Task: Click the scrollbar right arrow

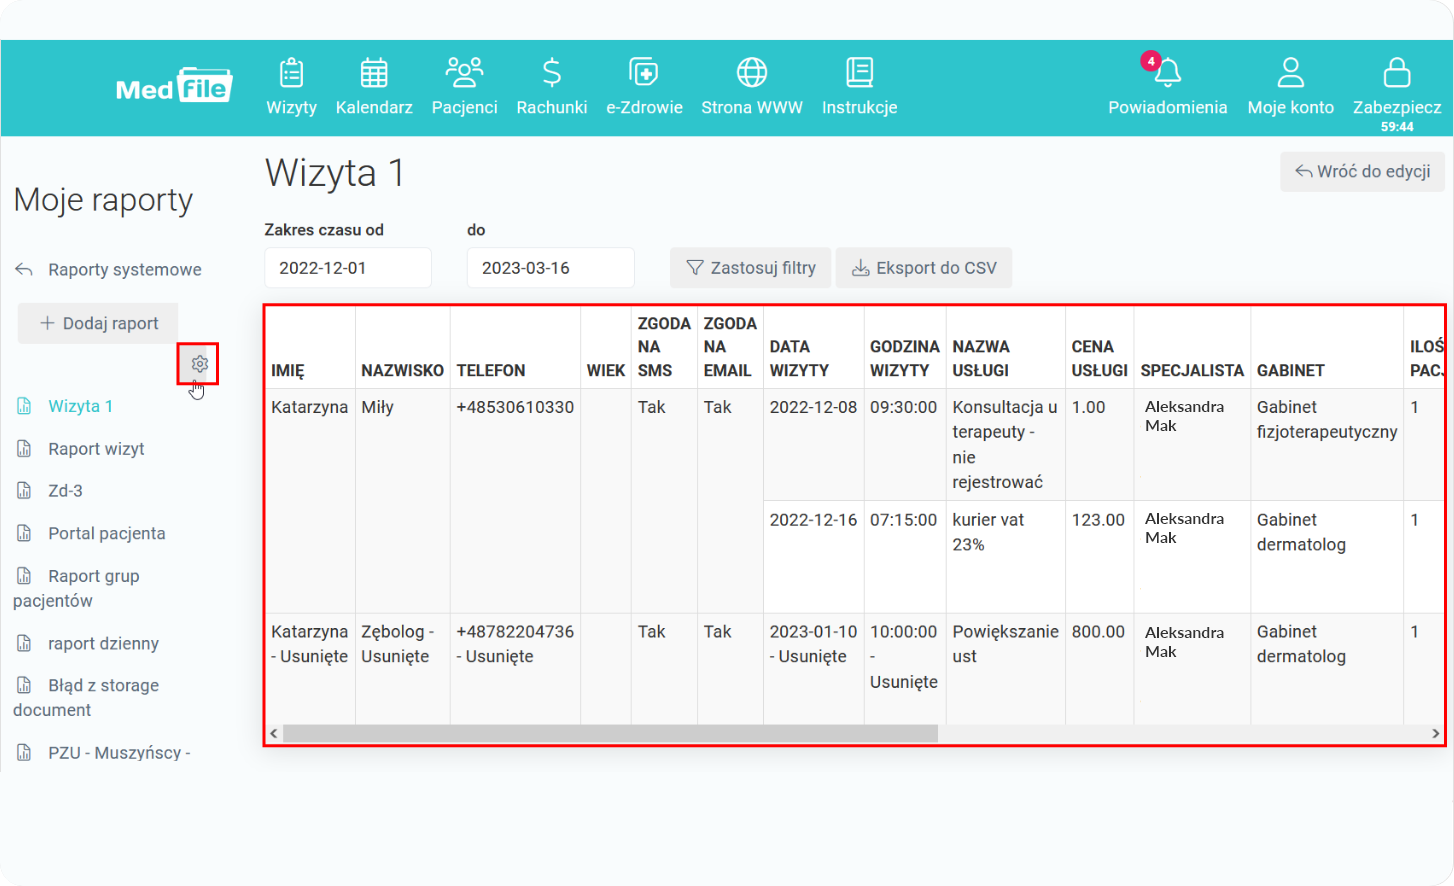Action: (x=1436, y=734)
